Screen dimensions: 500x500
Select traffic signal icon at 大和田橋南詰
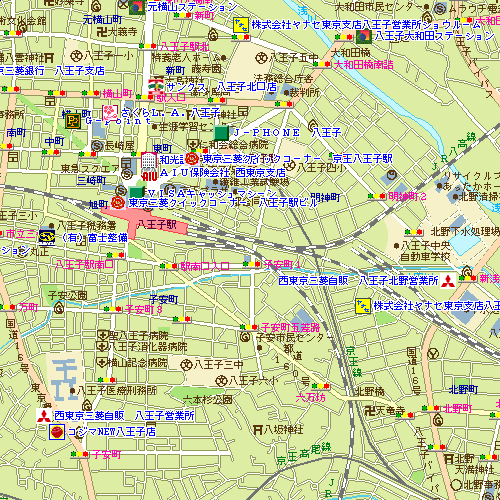pyautogui.click(x=322, y=64)
